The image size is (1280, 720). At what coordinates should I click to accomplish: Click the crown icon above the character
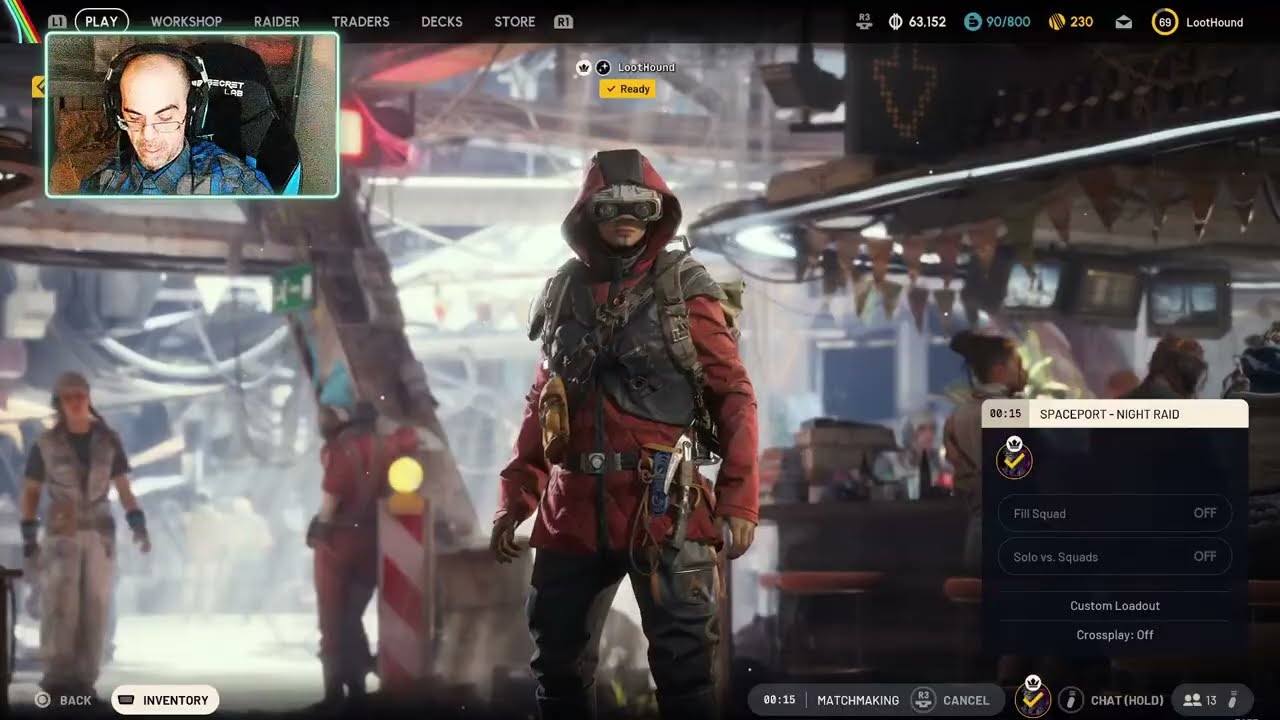(584, 67)
